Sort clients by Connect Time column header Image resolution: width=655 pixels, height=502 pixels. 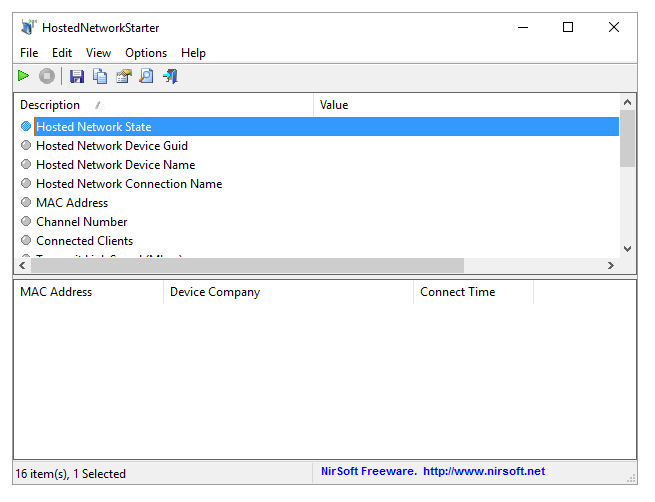(473, 292)
